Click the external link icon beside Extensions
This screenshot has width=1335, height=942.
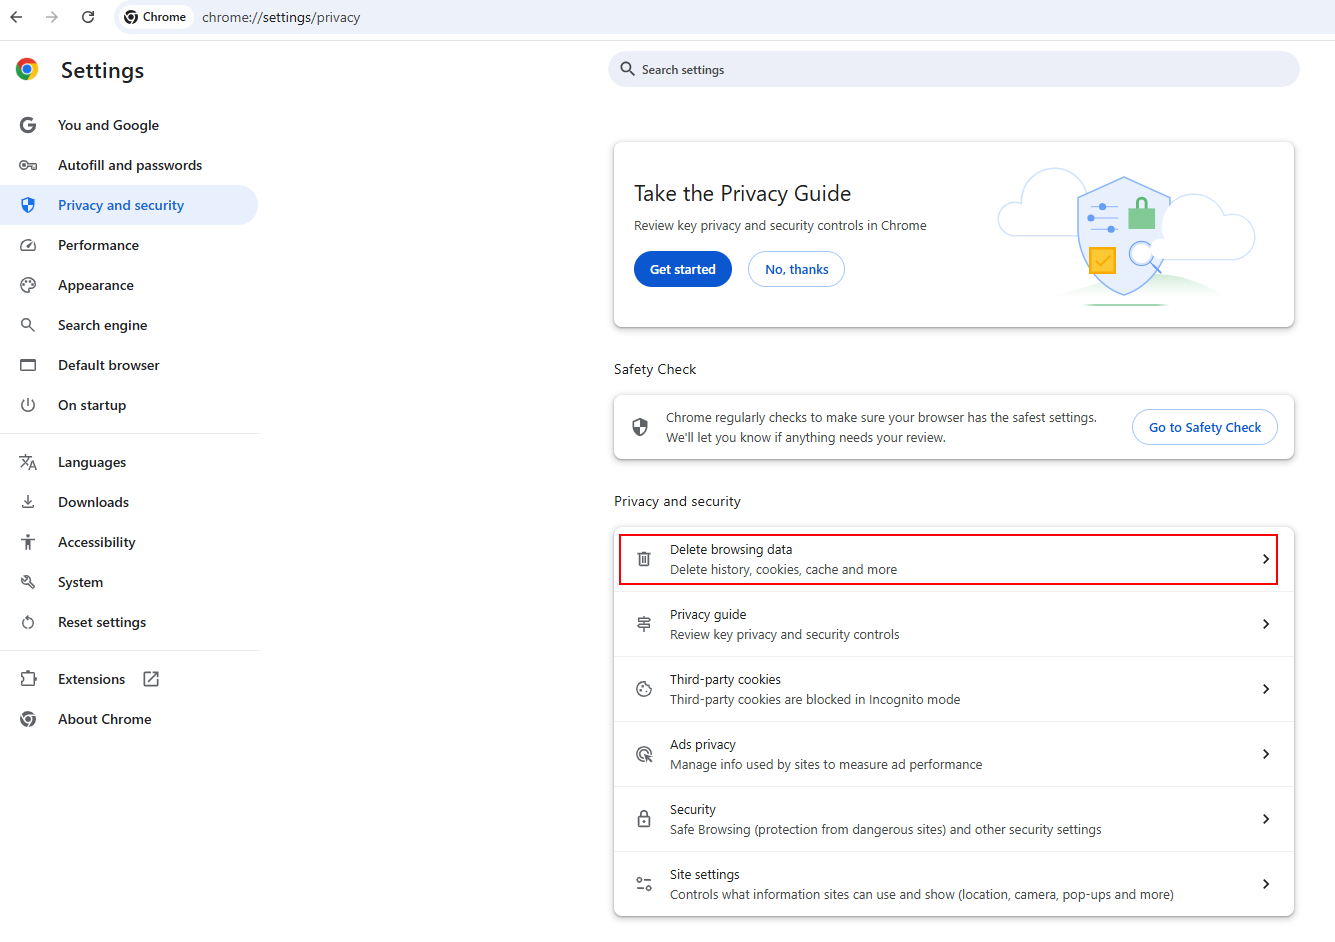(151, 679)
